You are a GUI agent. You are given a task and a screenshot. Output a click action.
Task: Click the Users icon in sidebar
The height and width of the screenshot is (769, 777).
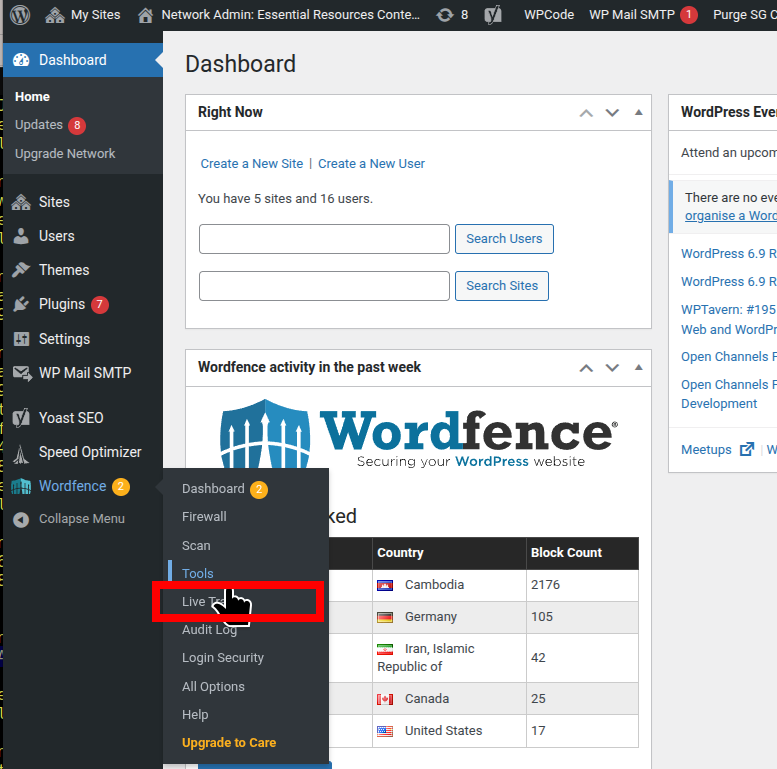coord(21,236)
